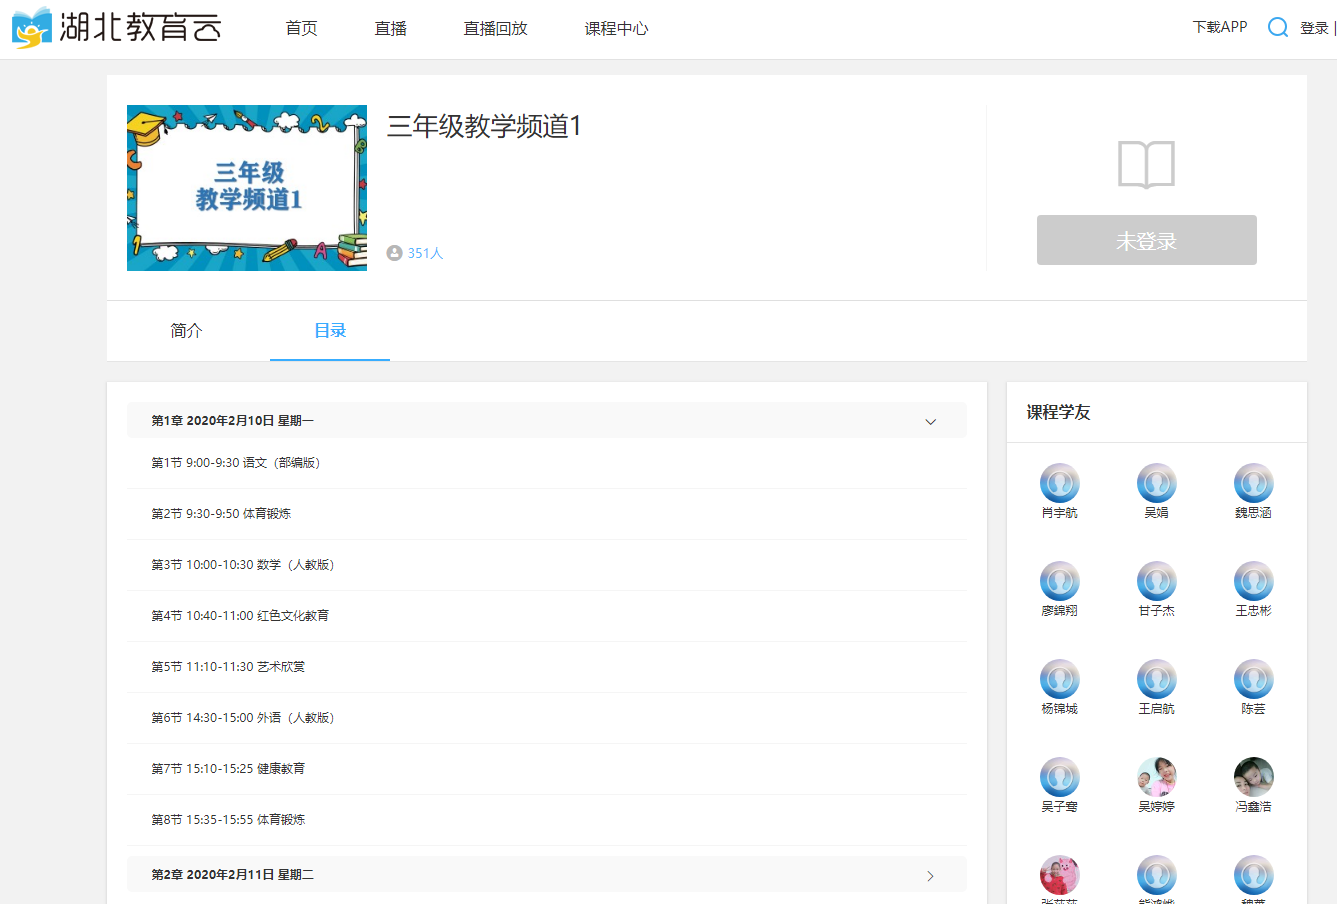Collapse chapter 1 with the down chevron

[930, 421]
